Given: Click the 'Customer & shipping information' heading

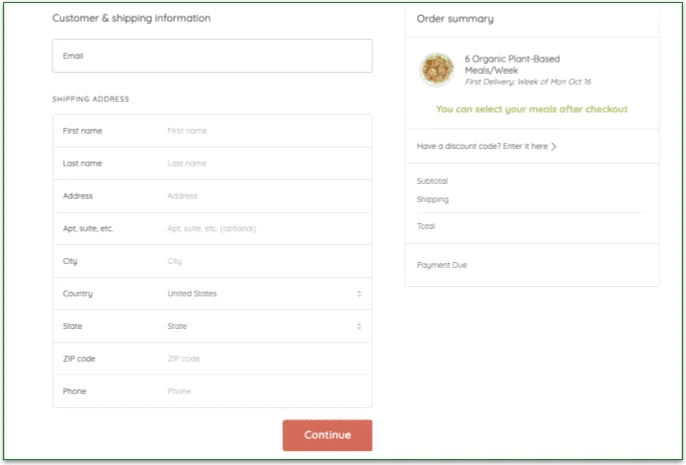Looking at the screenshot, I should [131, 18].
